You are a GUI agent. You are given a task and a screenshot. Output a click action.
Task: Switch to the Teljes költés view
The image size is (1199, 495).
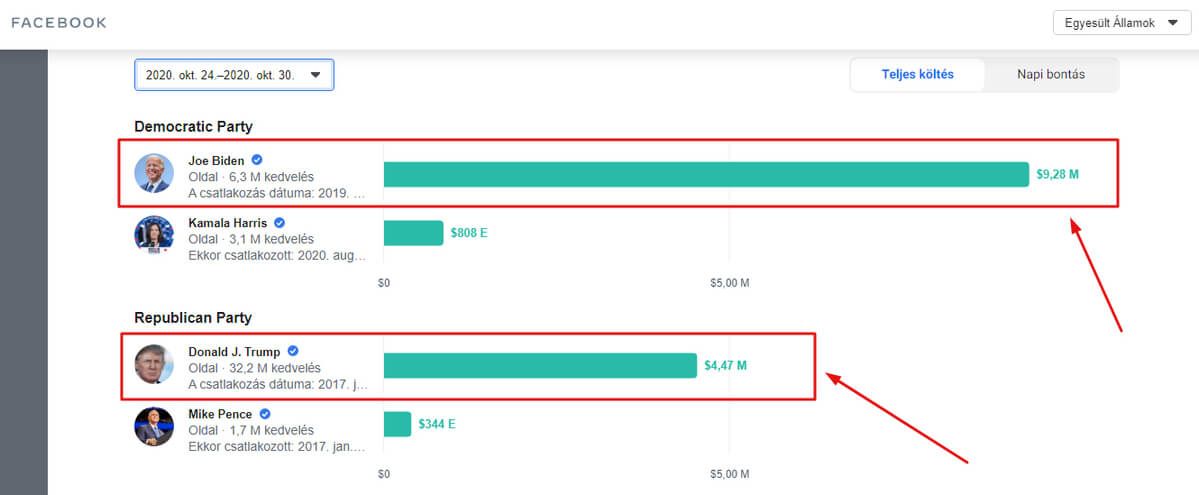pos(917,74)
